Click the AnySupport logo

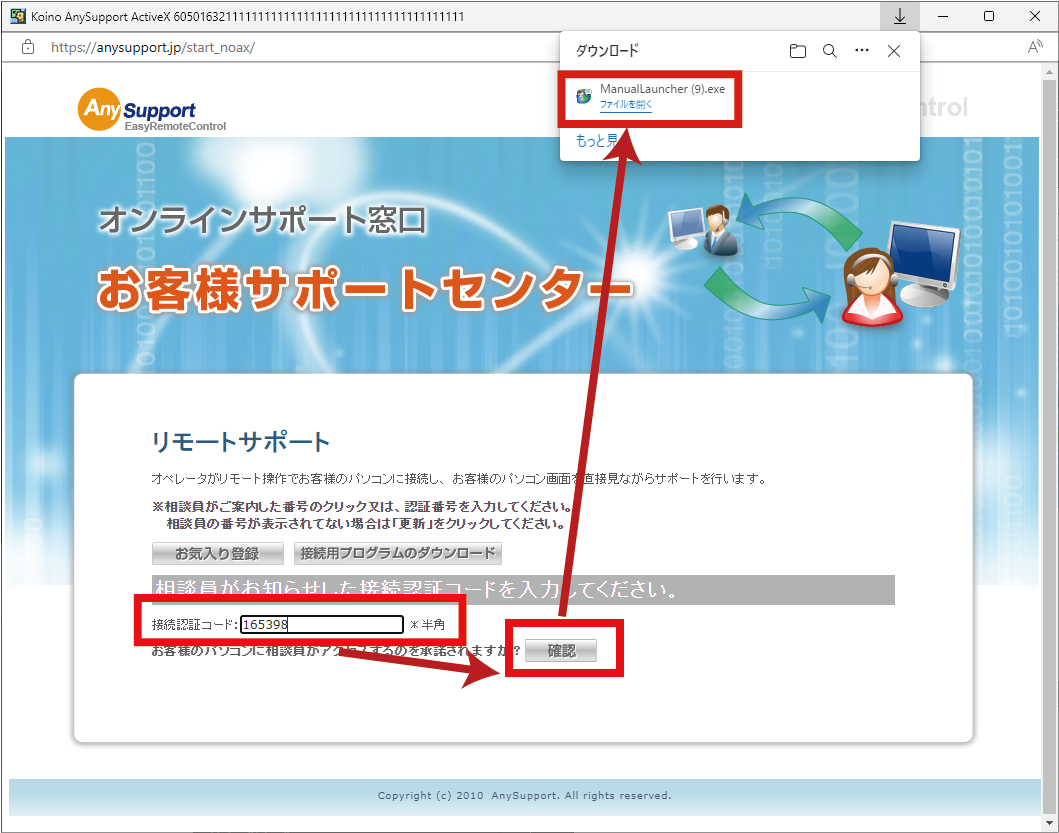152,110
